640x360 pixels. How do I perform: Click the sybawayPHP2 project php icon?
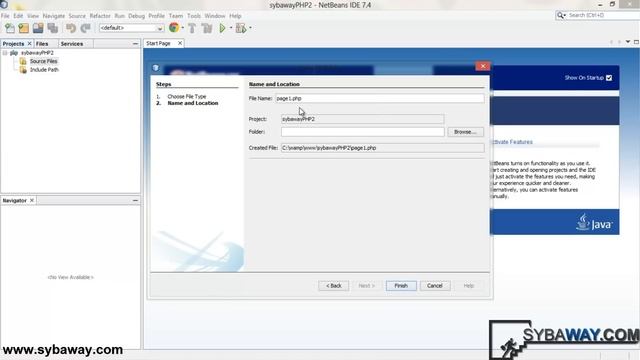point(14,53)
